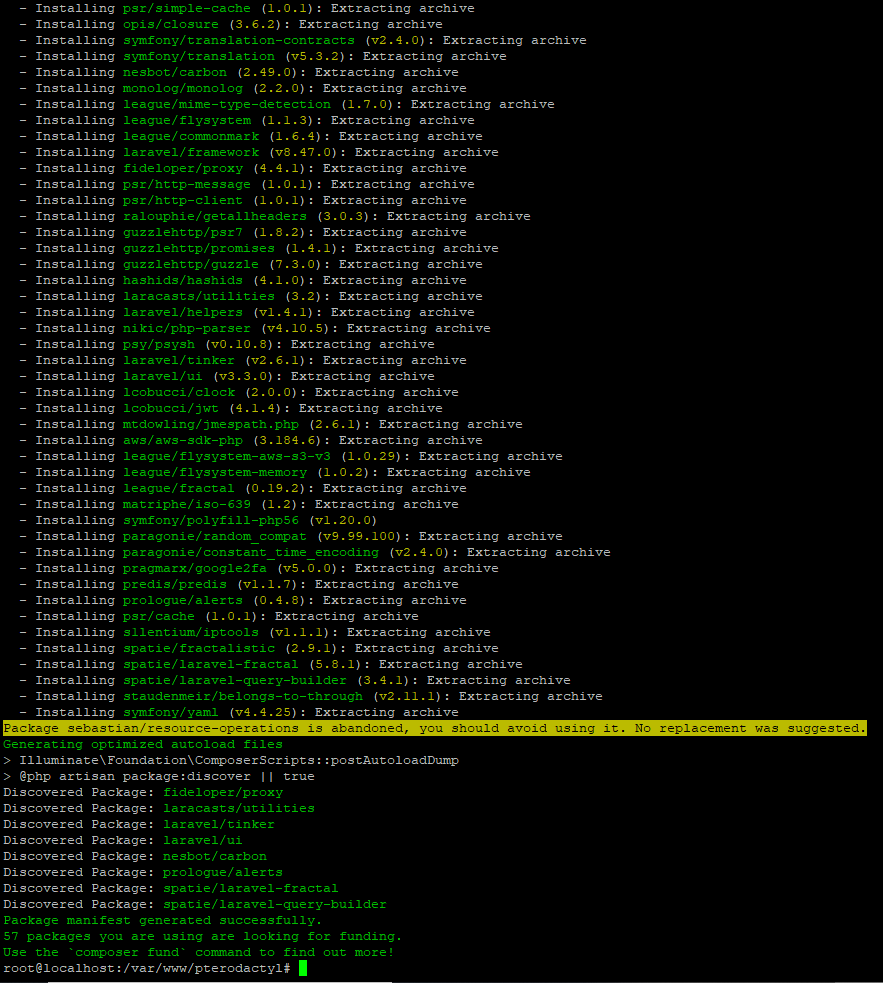Viewport: 883px width, 983px height.
Task: Click 'guzzlehttp/guzzle' package name
Action: (191, 265)
